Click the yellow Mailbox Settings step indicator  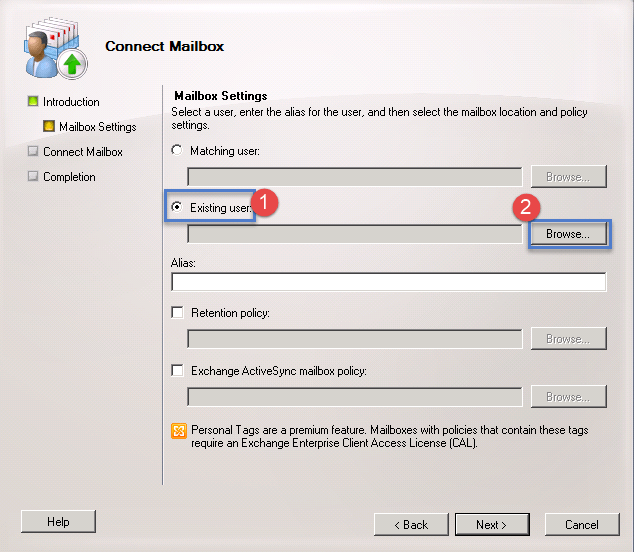coord(49,126)
